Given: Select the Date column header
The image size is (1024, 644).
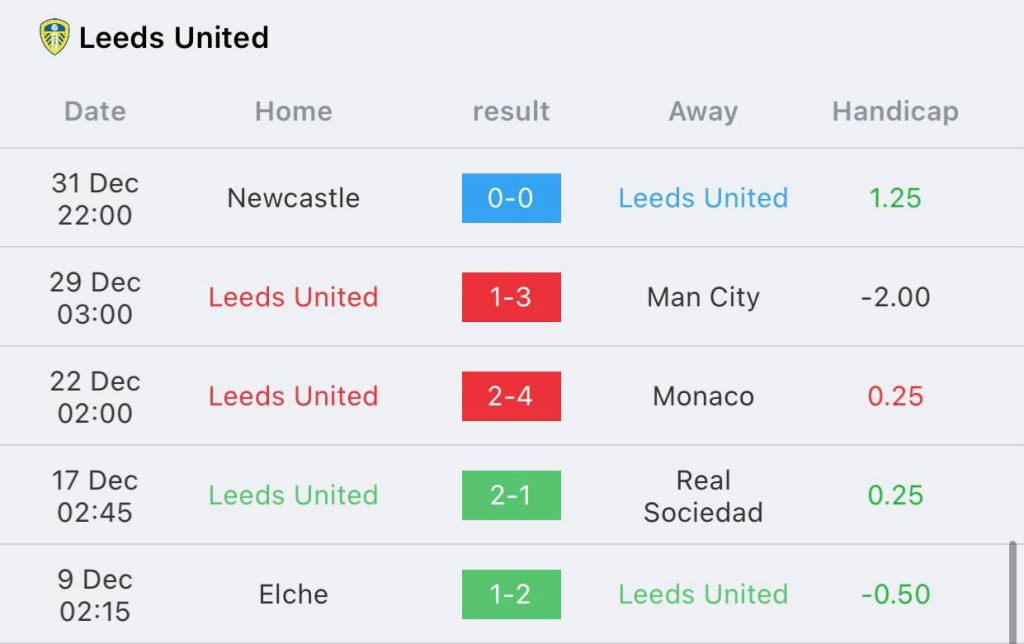Looking at the screenshot, I should [95, 111].
